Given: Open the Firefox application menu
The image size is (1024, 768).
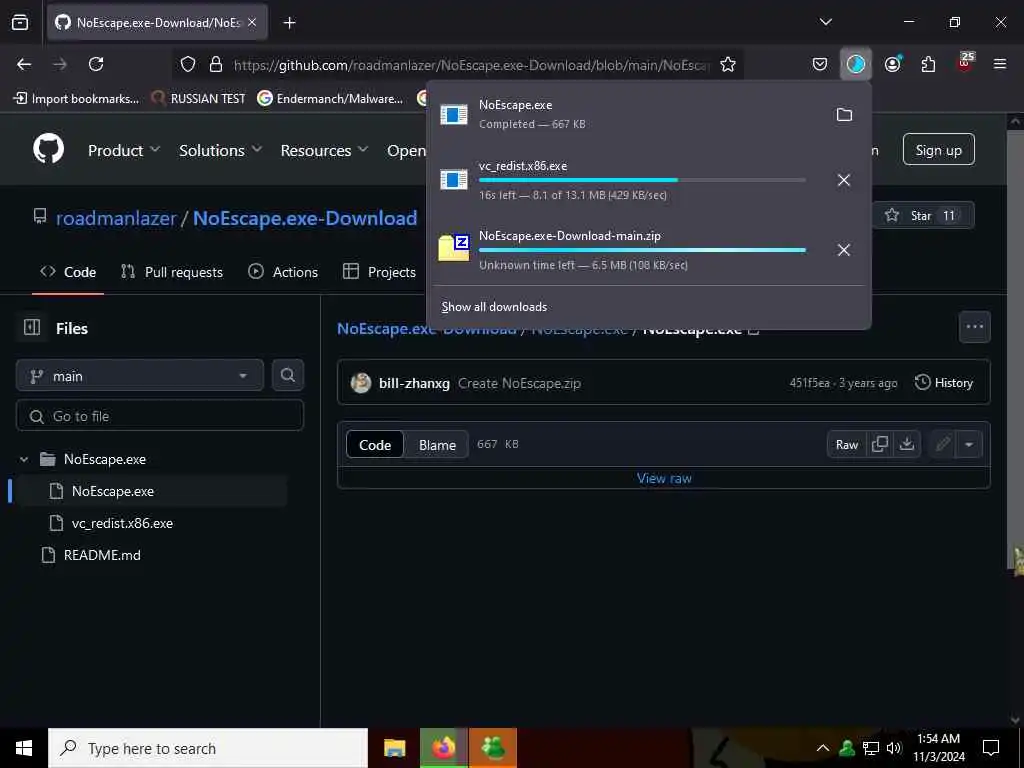Looking at the screenshot, I should pyautogui.click(x=1000, y=64).
